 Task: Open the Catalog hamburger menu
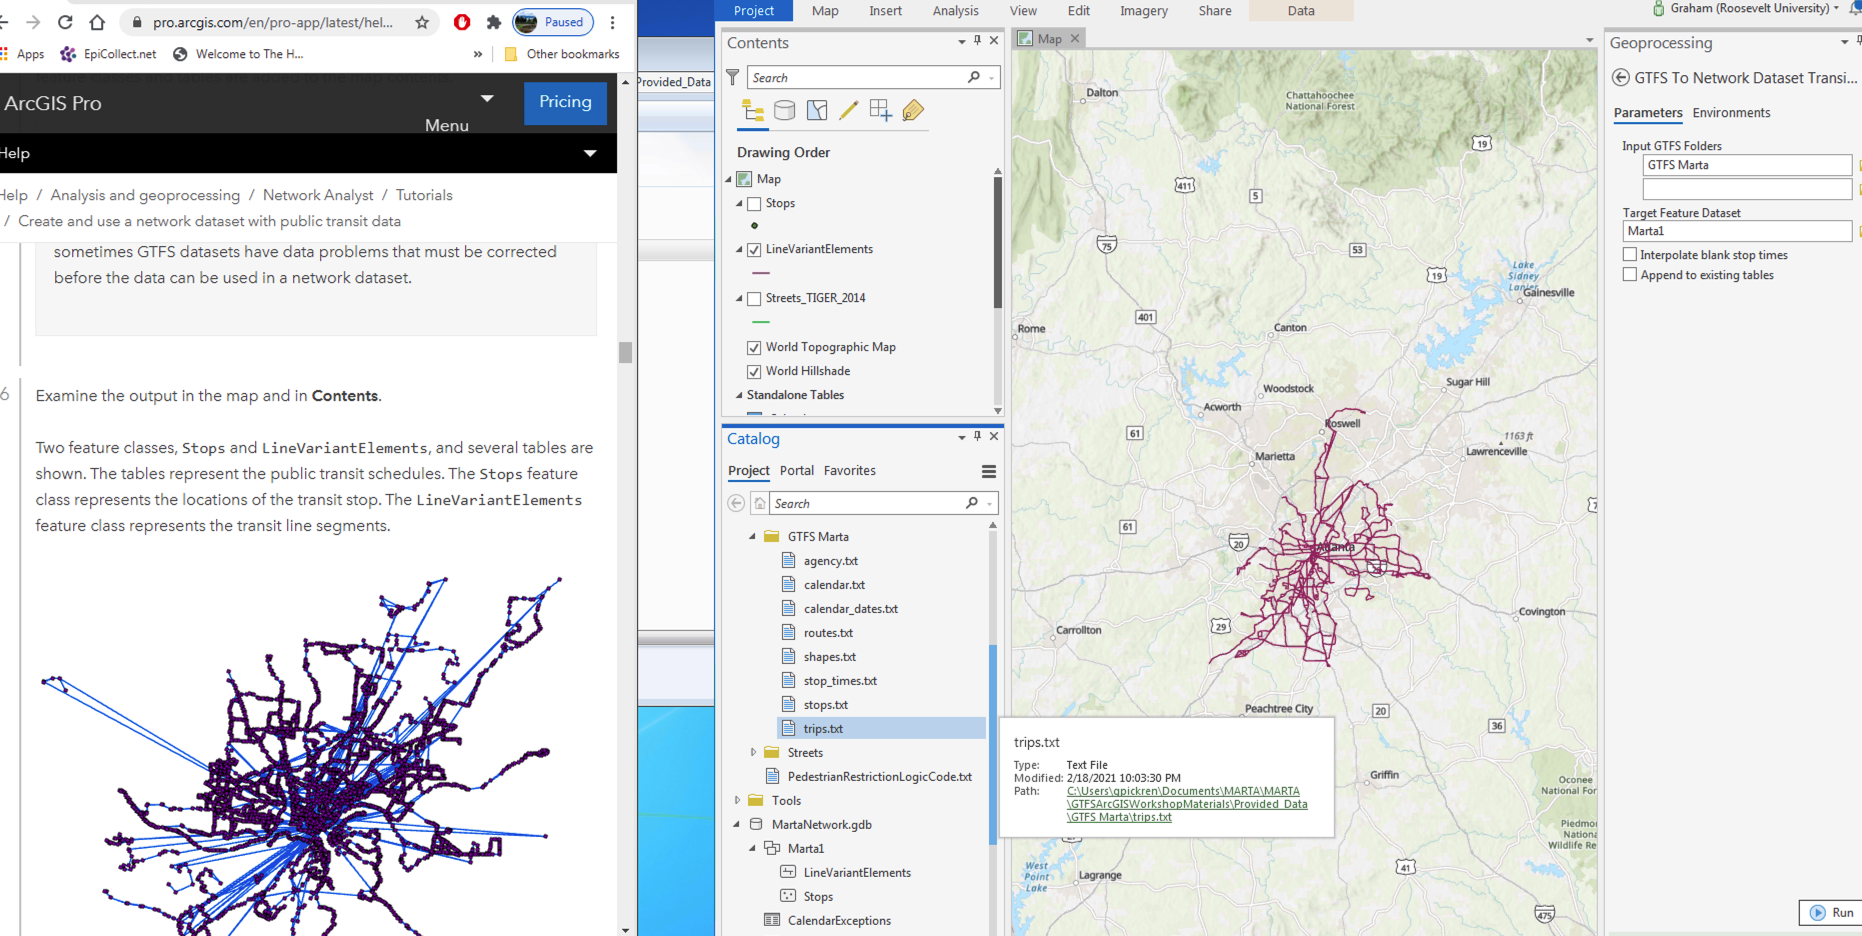tap(989, 471)
